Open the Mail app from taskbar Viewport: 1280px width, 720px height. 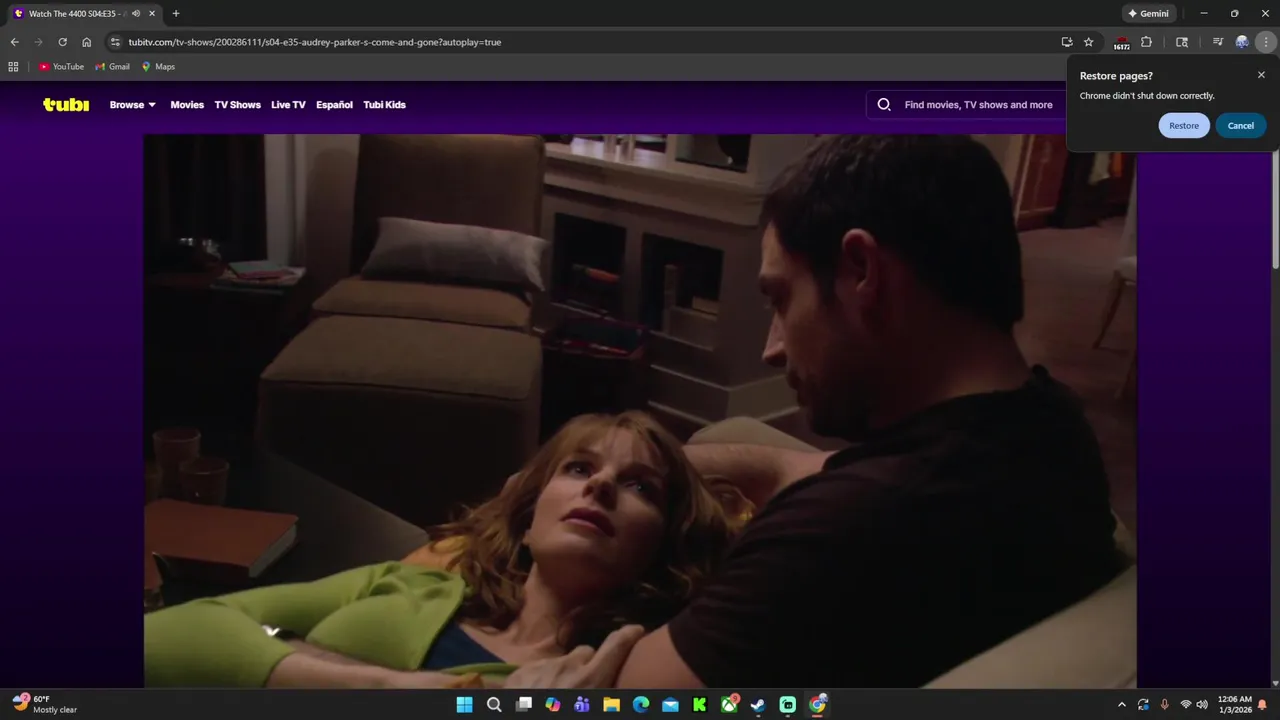pos(670,705)
